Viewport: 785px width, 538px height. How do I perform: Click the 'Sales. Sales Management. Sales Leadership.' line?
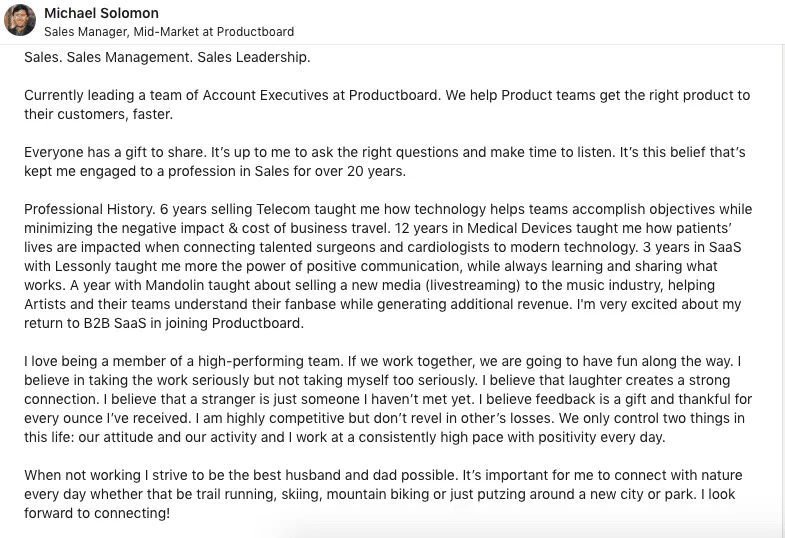(167, 57)
